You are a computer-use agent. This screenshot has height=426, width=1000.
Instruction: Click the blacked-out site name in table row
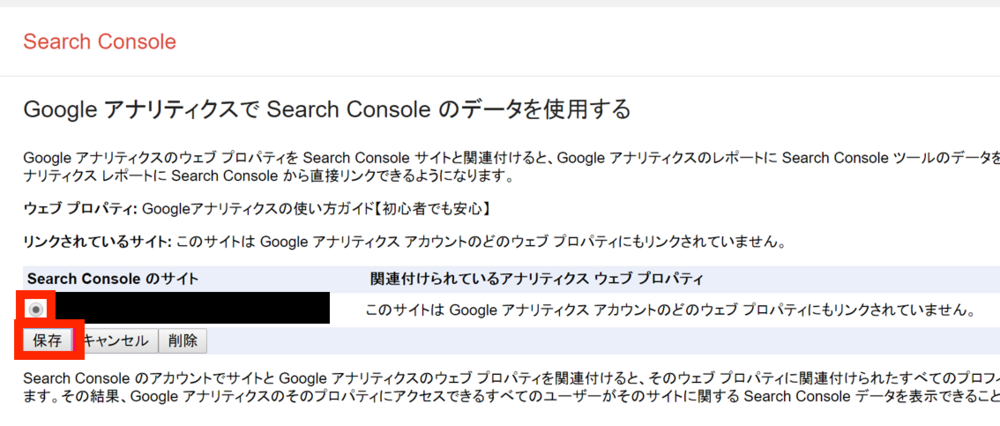(192, 308)
